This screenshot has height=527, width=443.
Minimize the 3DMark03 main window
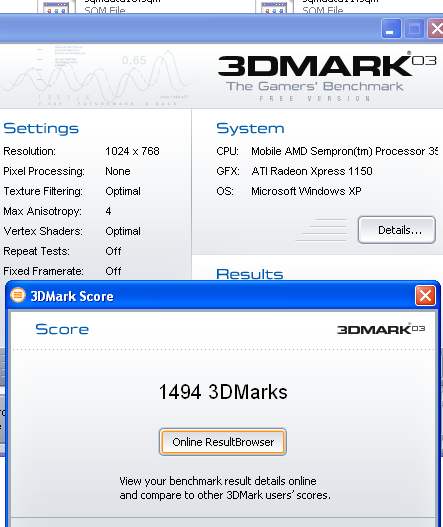click(x=391, y=29)
